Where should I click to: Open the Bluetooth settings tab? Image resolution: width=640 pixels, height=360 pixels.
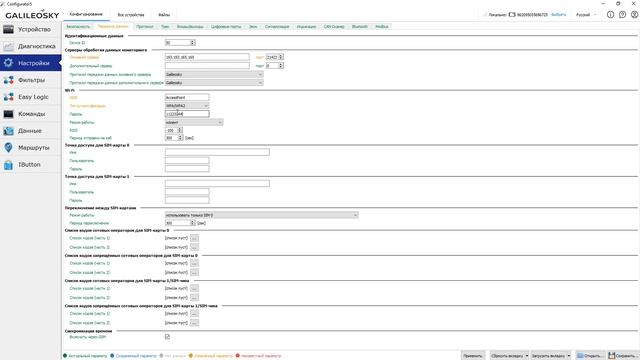[360, 27]
